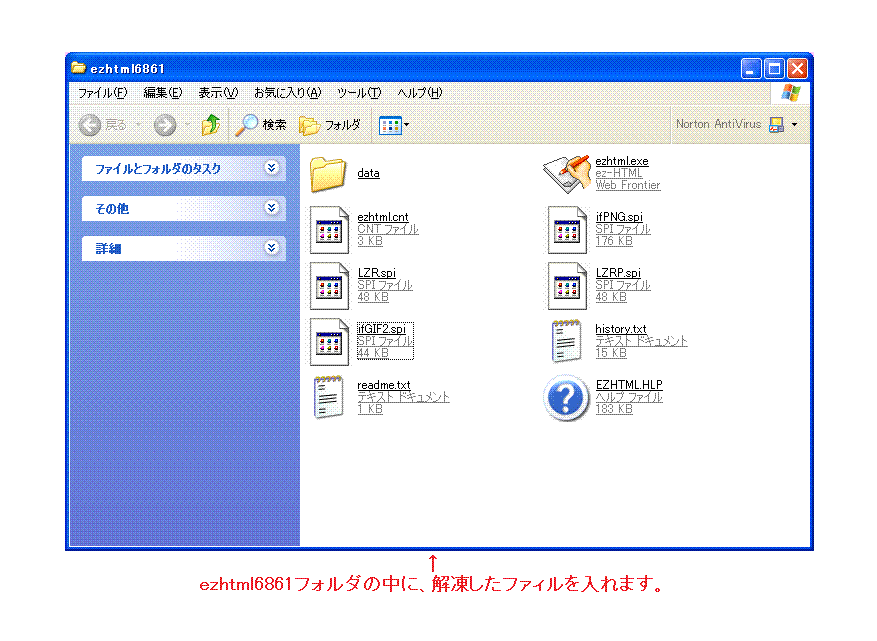Open the 編集(E) menu
This screenshot has height=641, width=877.
163,93
